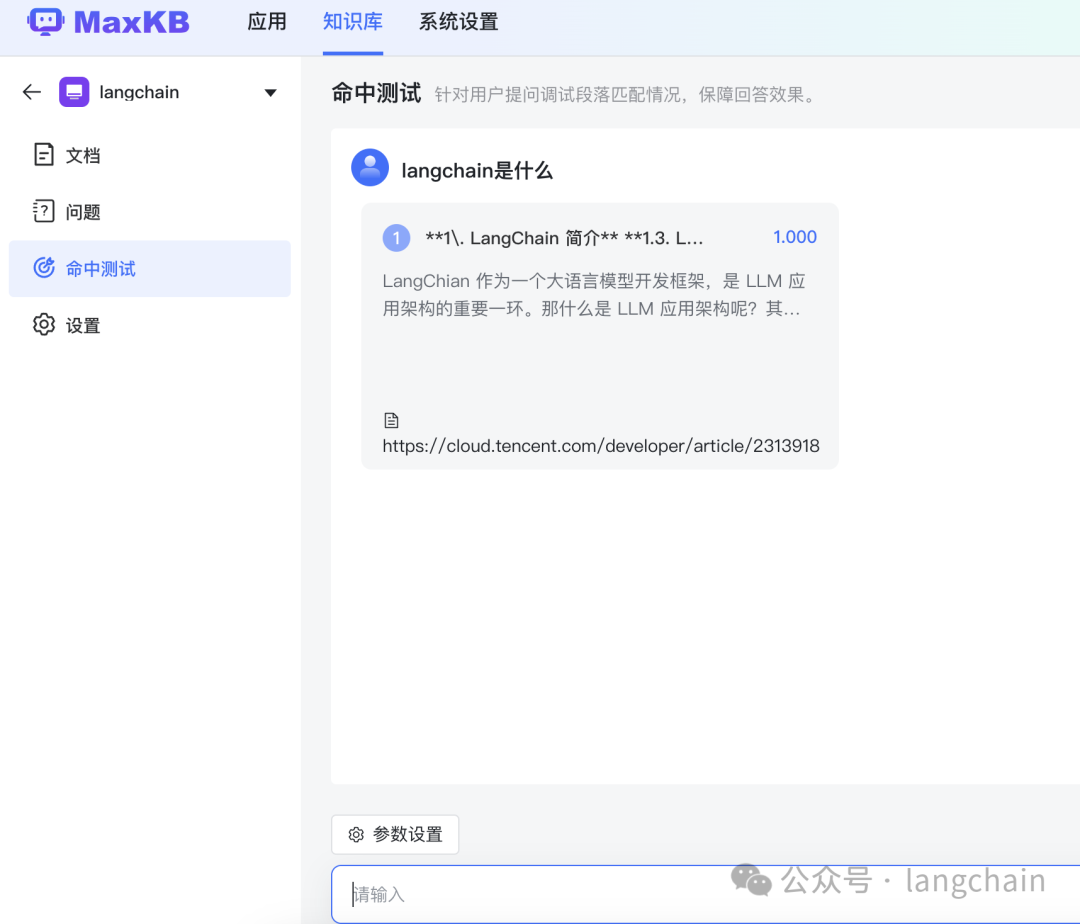Image resolution: width=1080 pixels, height=924 pixels.
Task: Click the query text langchain是什么
Action: (x=477, y=171)
